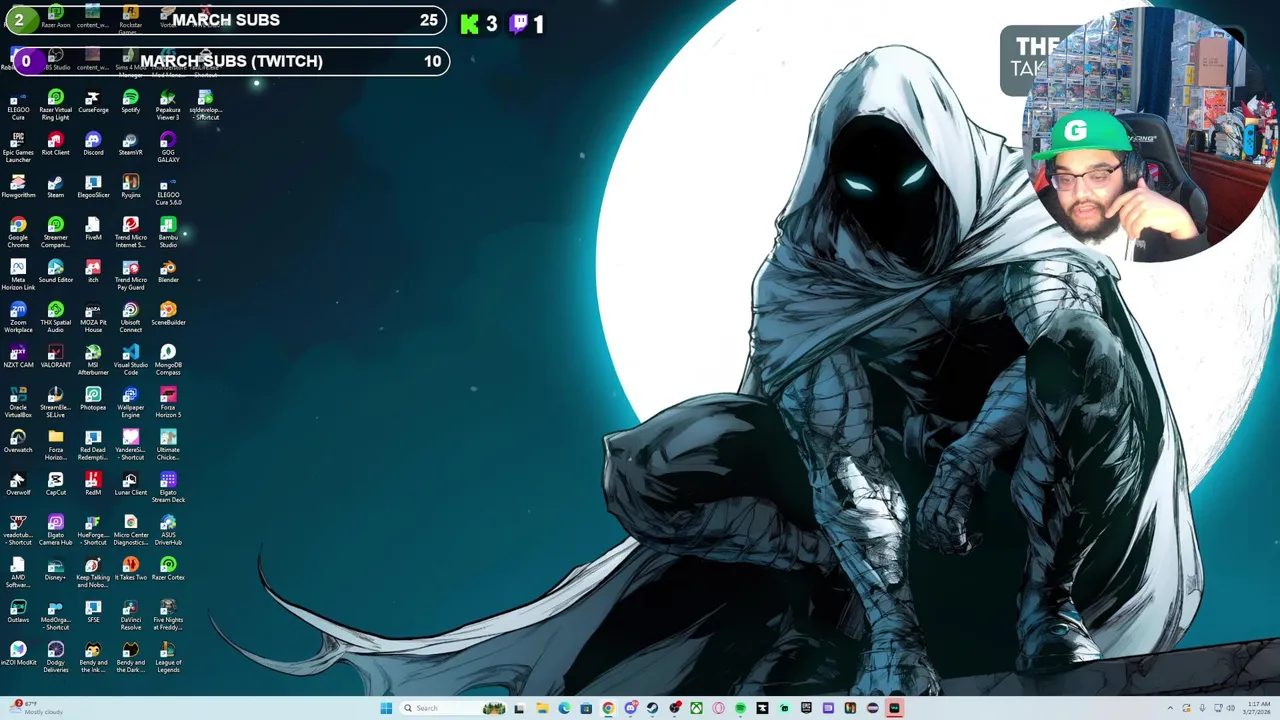Image resolution: width=1280 pixels, height=720 pixels.
Task: Open the MSI Afterburner icon
Action: [93, 361]
